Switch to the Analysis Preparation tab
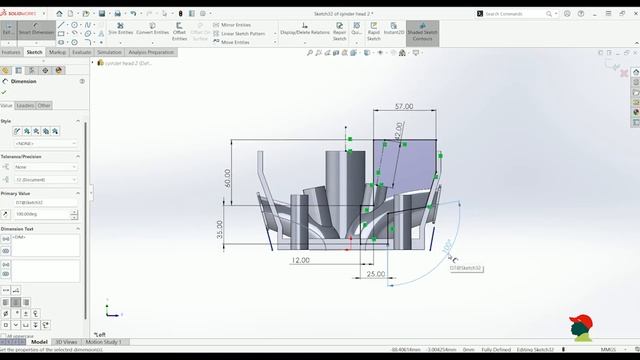Viewport: 640px width, 360px height. click(151, 52)
